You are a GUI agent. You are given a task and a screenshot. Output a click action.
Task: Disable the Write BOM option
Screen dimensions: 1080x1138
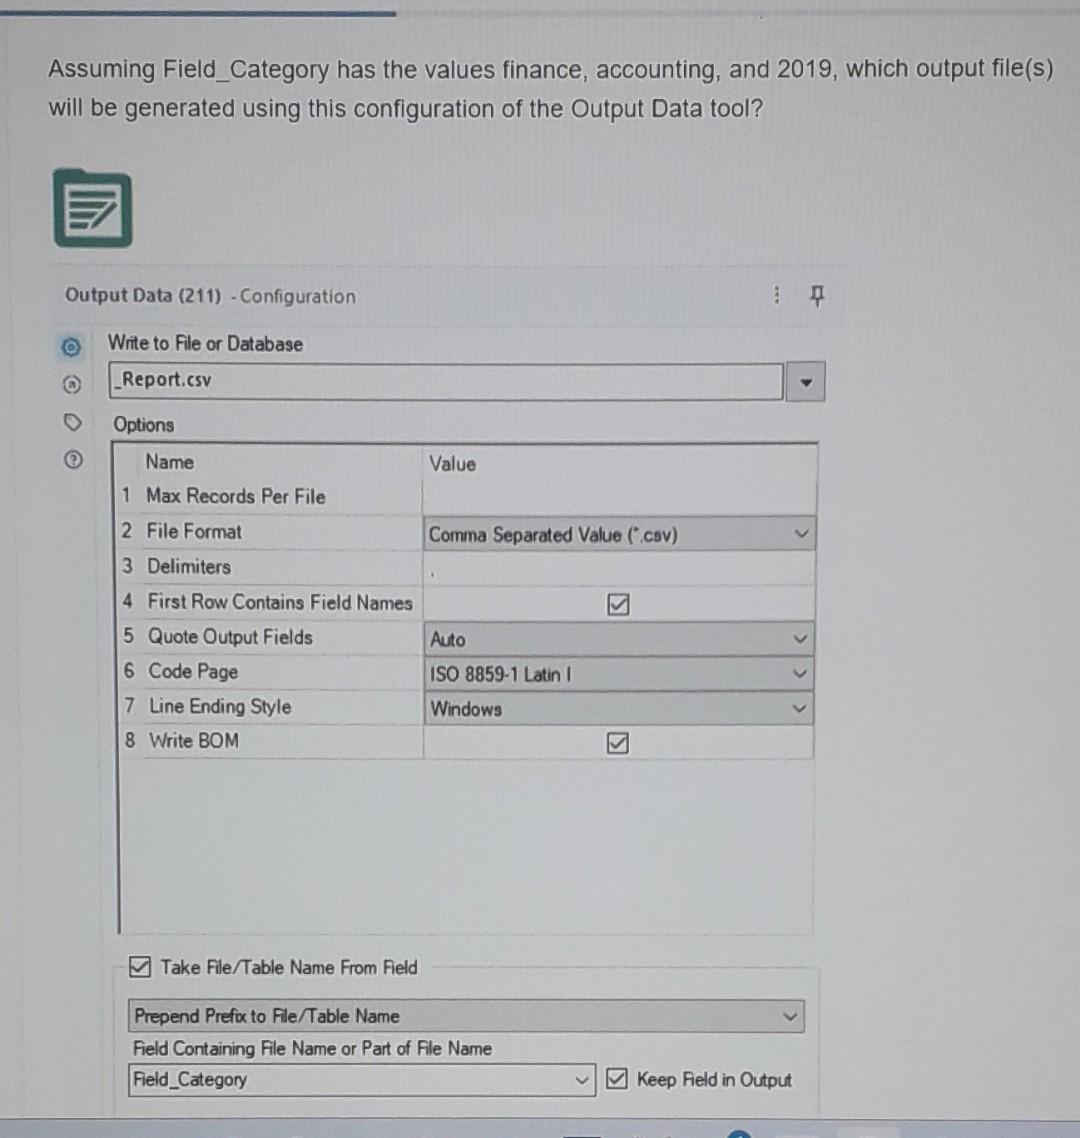(620, 742)
